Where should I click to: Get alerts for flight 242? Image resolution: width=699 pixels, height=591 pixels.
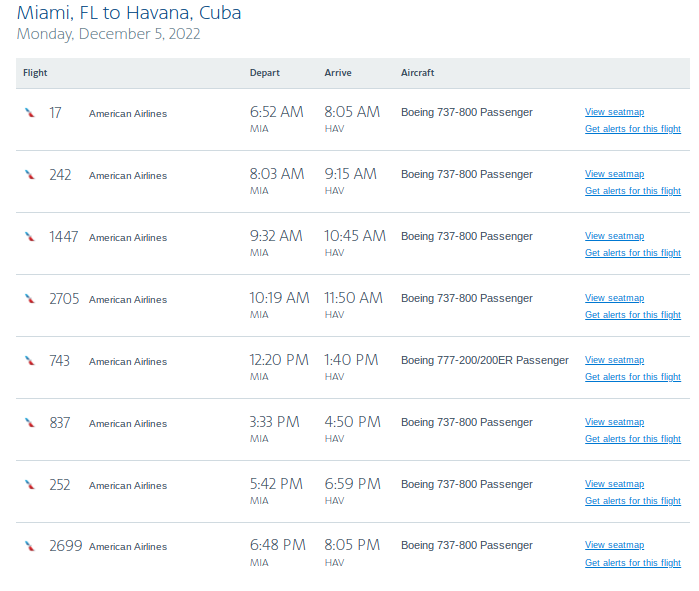[x=633, y=191]
